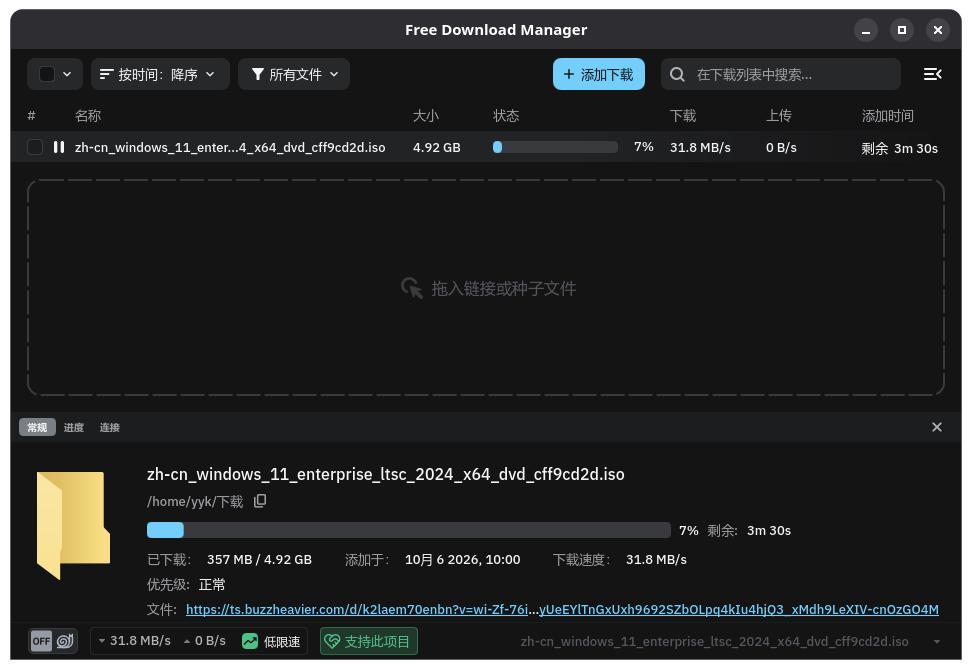
Task: Click the 7% value in the download row
Action: pyautogui.click(x=643, y=147)
